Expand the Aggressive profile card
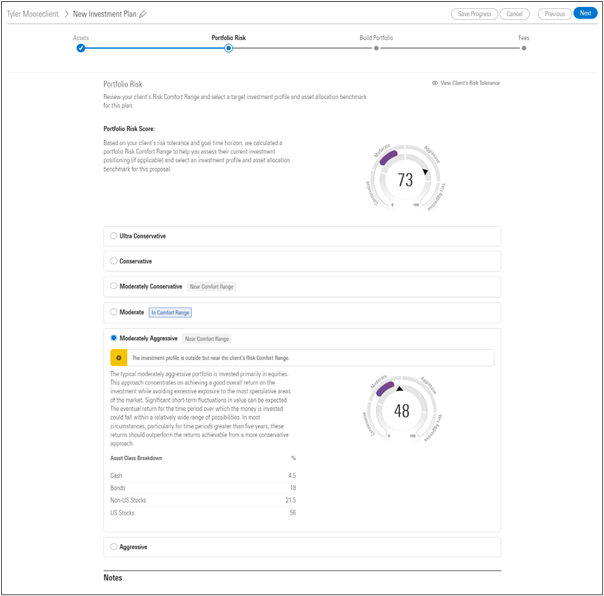The image size is (604, 596). tap(302, 547)
